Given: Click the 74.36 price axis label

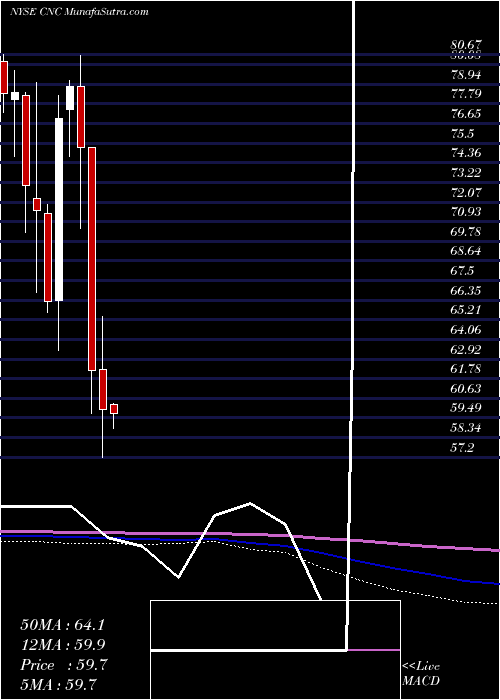Looking at the screenshot, I should (466, 153).
